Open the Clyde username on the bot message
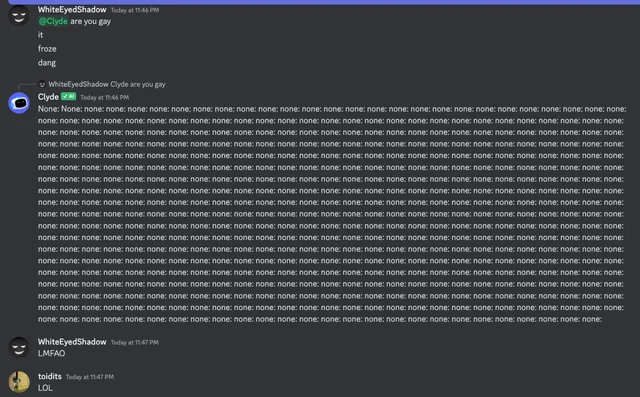 pyautogui.click(x=48, y=97)
